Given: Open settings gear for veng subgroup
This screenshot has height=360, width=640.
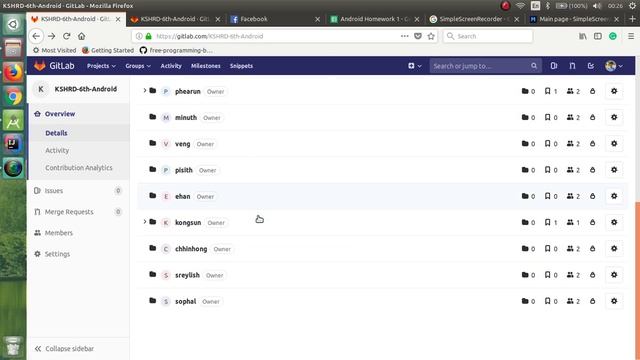Looking at the screenshot, I should (x=614, y=144).
